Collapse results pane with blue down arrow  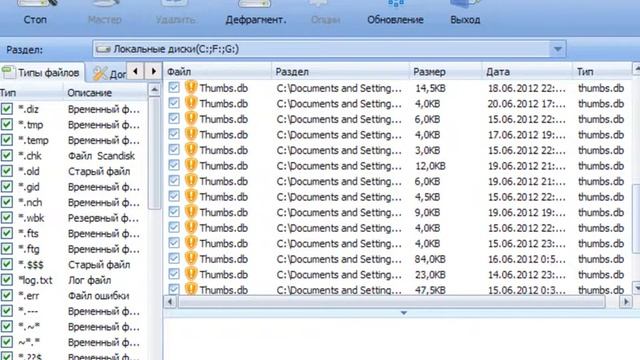click(404, 313)
